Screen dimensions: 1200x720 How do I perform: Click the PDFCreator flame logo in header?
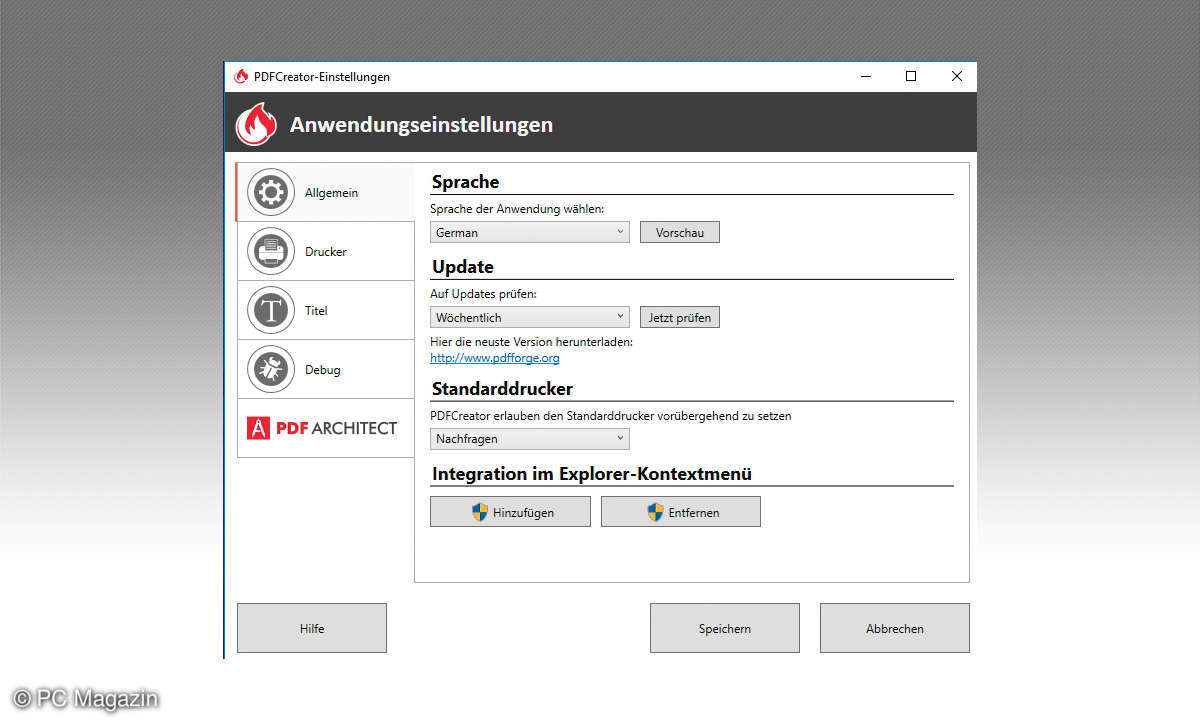tap(257, 125)
